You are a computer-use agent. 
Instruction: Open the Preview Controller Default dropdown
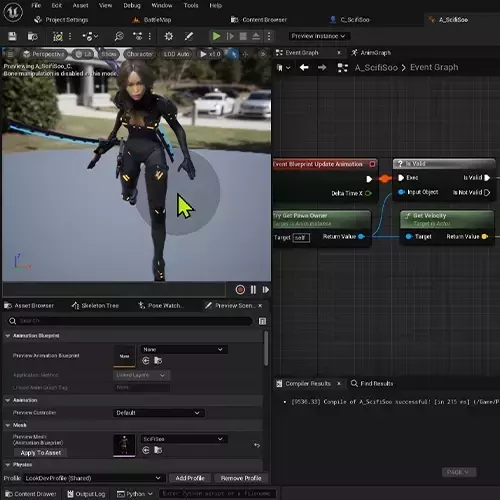pos(159,413)
